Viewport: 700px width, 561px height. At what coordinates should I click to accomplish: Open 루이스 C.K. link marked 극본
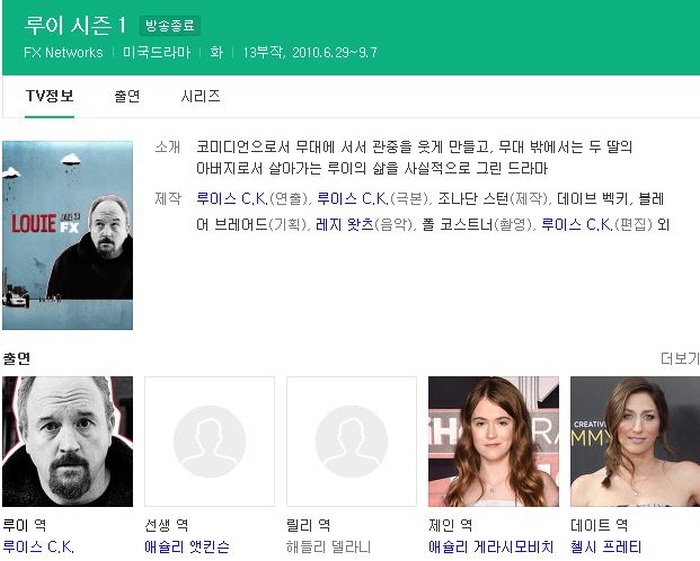click(x=352, y=198)
